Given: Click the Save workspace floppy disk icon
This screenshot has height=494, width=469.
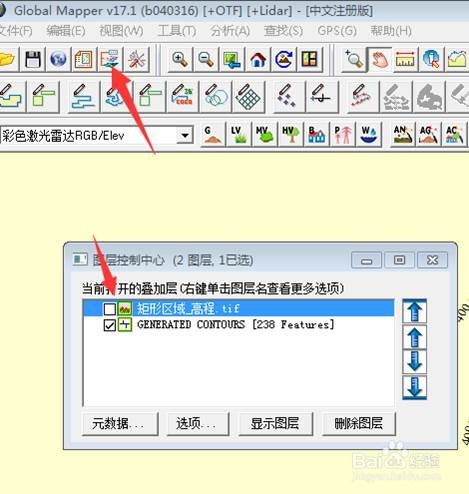Looking at the screenshot, I should pyautogui.click(x=33, y=59).
